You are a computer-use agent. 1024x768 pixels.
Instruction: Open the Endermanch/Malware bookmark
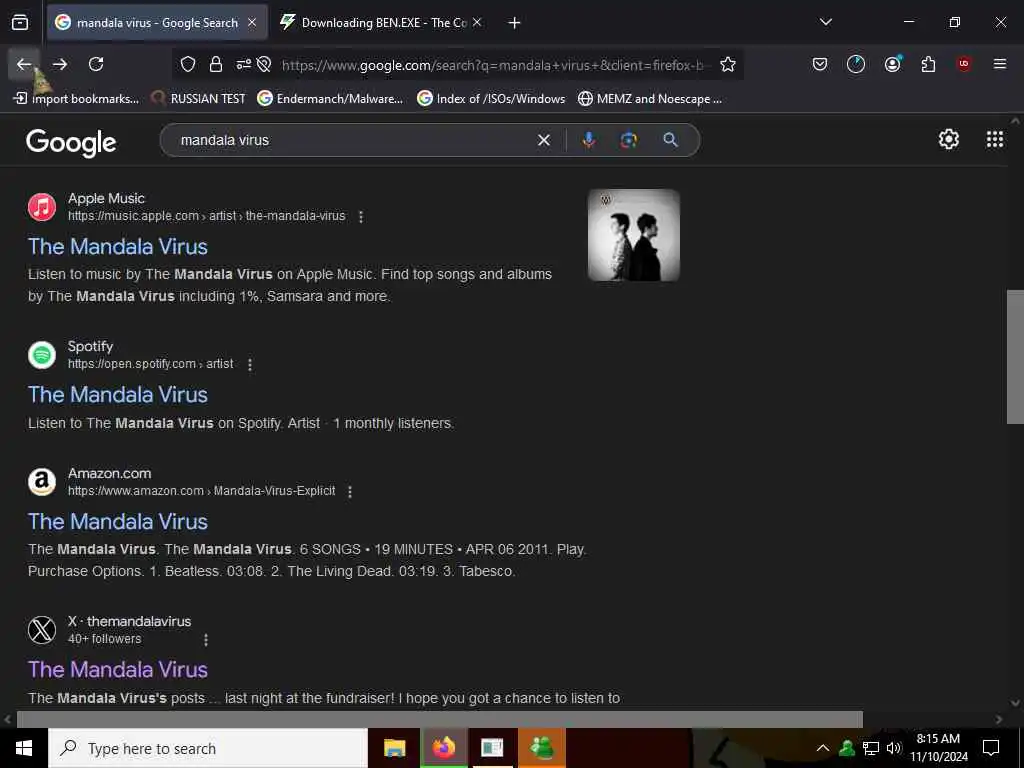tap(330, 99)
